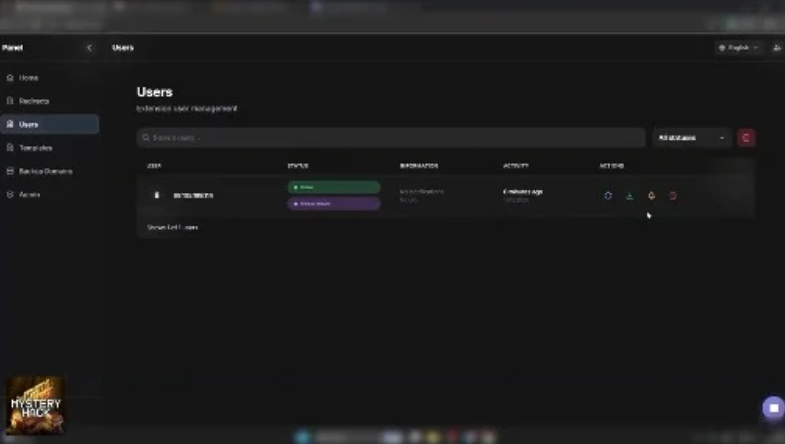Open the account icon at top right
785x444 pixels.
tap(776, 48)
